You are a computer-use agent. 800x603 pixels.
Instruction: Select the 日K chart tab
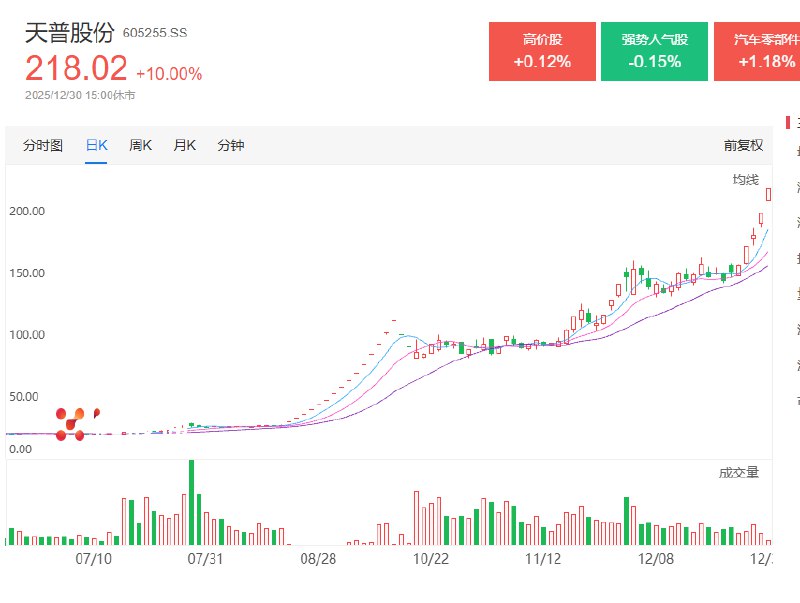pos(96,145)
